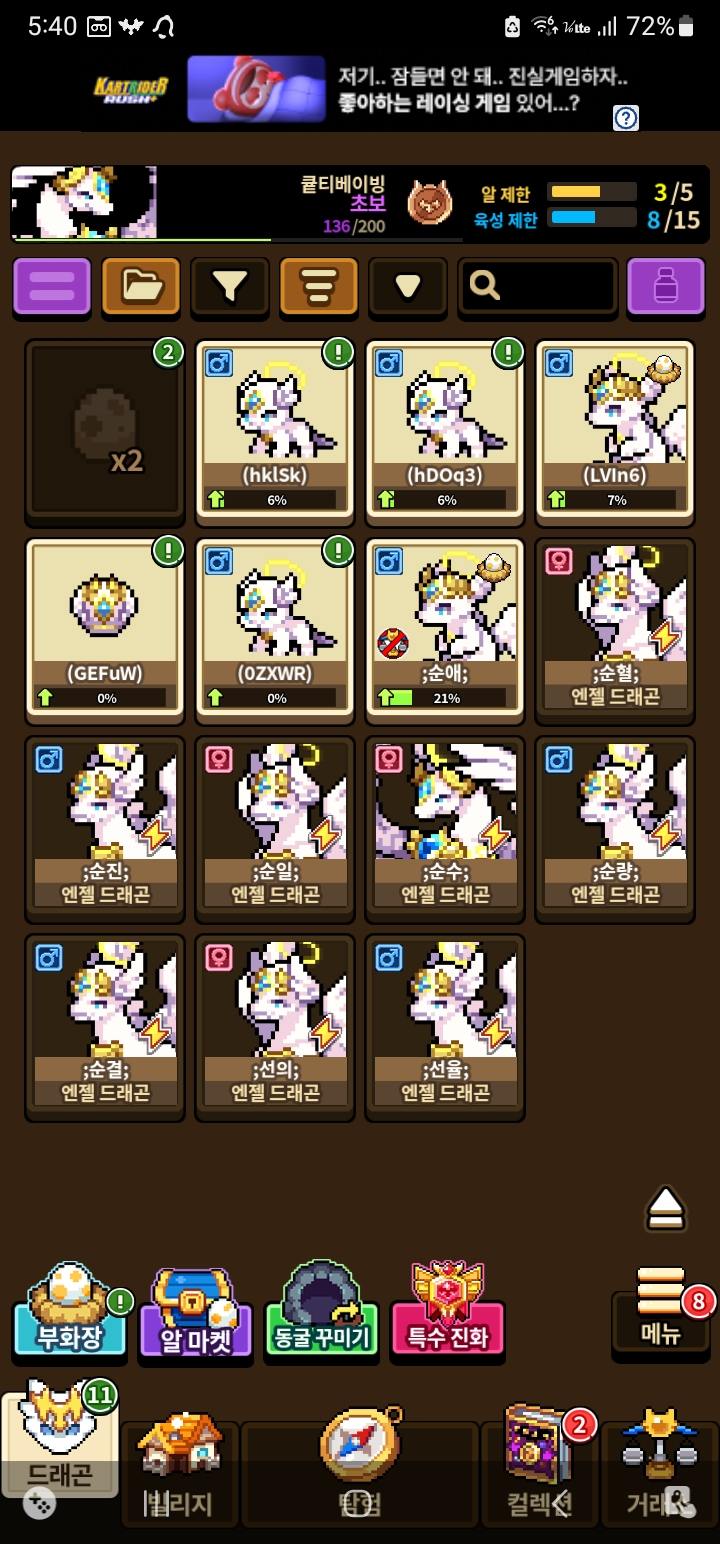Image resolution: width=720 pixels, height=1544 pixels.
Task: Select the stacked eggs x2 slot
Action: pyautogui.click(x=105, y=432)
